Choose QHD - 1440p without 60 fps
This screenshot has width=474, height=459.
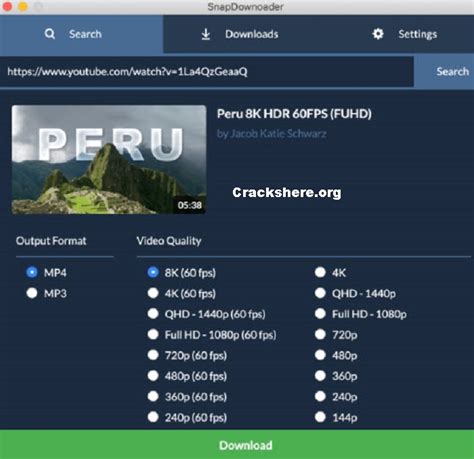pyautogui.click(x=320, y=293)
